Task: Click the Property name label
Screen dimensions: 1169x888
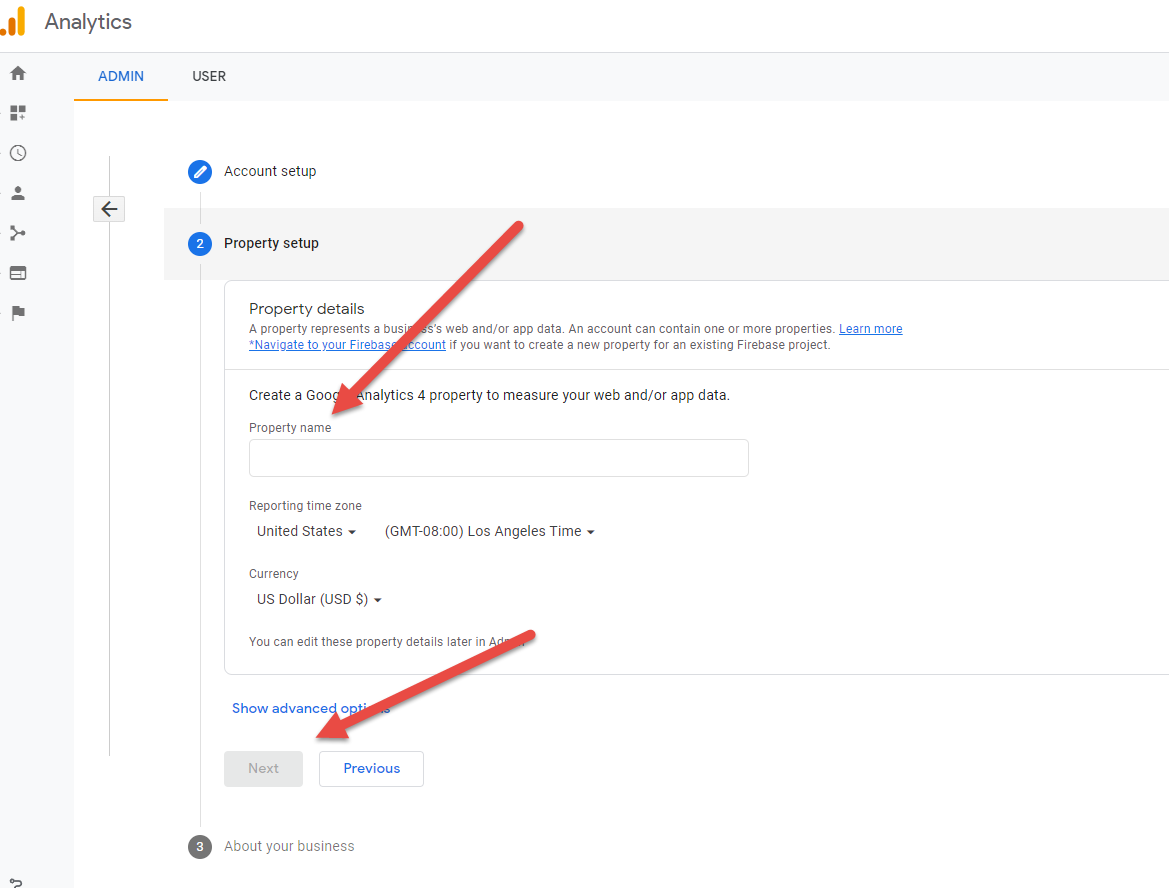Action: [290, 428]
